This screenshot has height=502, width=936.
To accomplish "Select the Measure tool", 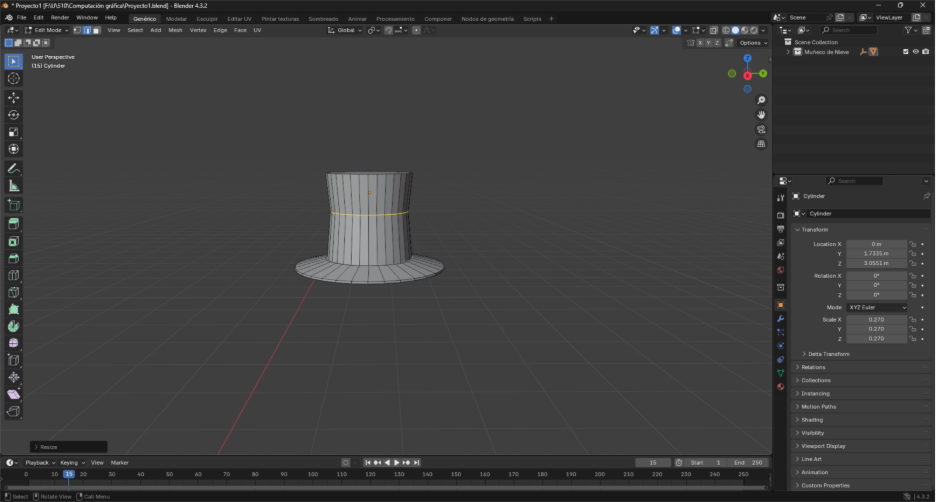I will pyautogui.click(x=14, y=186).
